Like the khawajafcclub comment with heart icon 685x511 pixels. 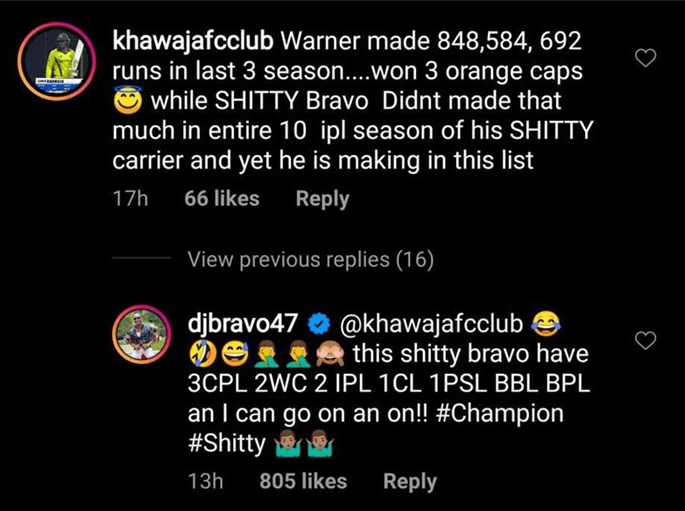click(x=645, y=58)
